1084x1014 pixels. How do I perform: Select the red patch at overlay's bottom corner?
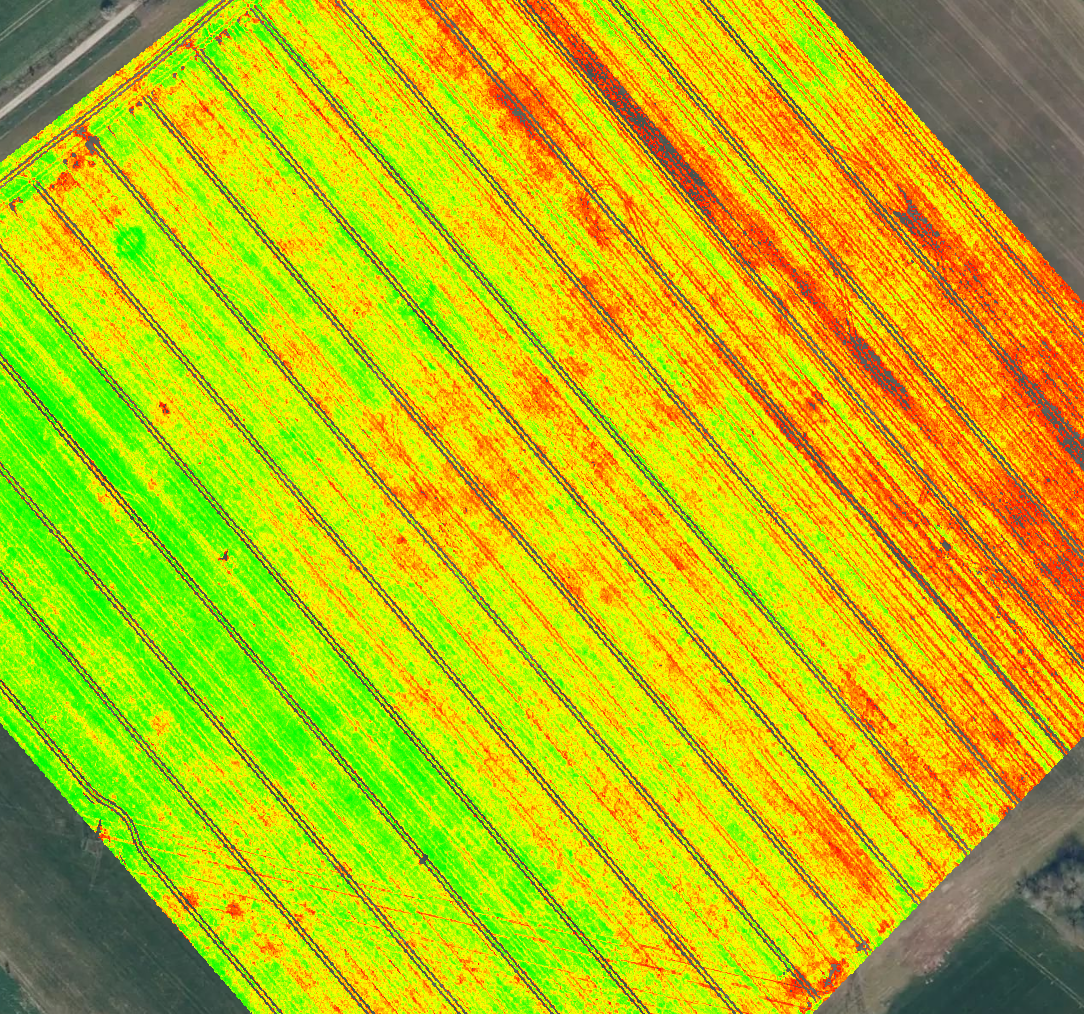800,986
